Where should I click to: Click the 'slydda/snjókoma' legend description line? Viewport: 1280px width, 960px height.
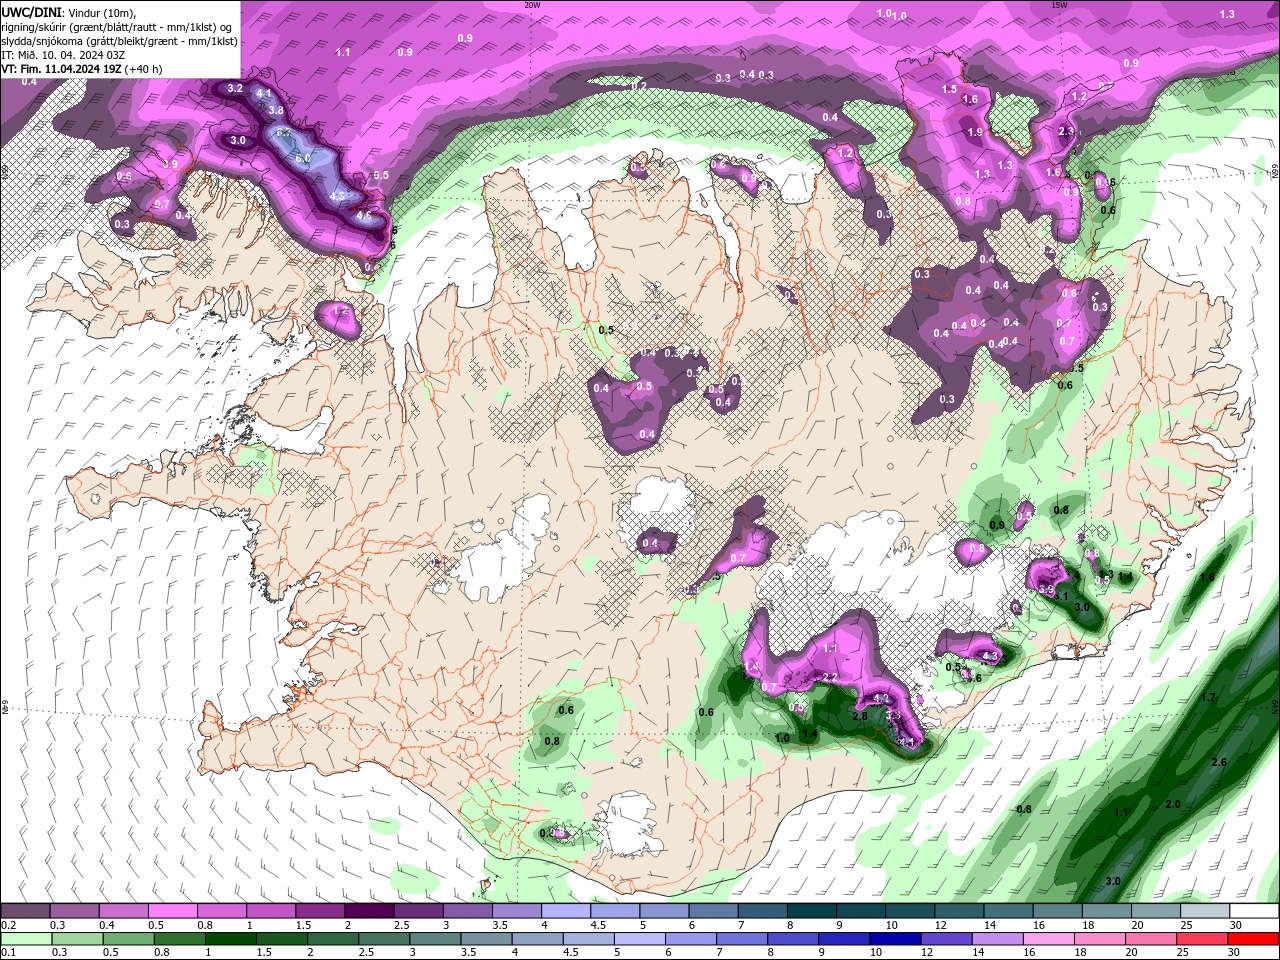tap(119, 41)
